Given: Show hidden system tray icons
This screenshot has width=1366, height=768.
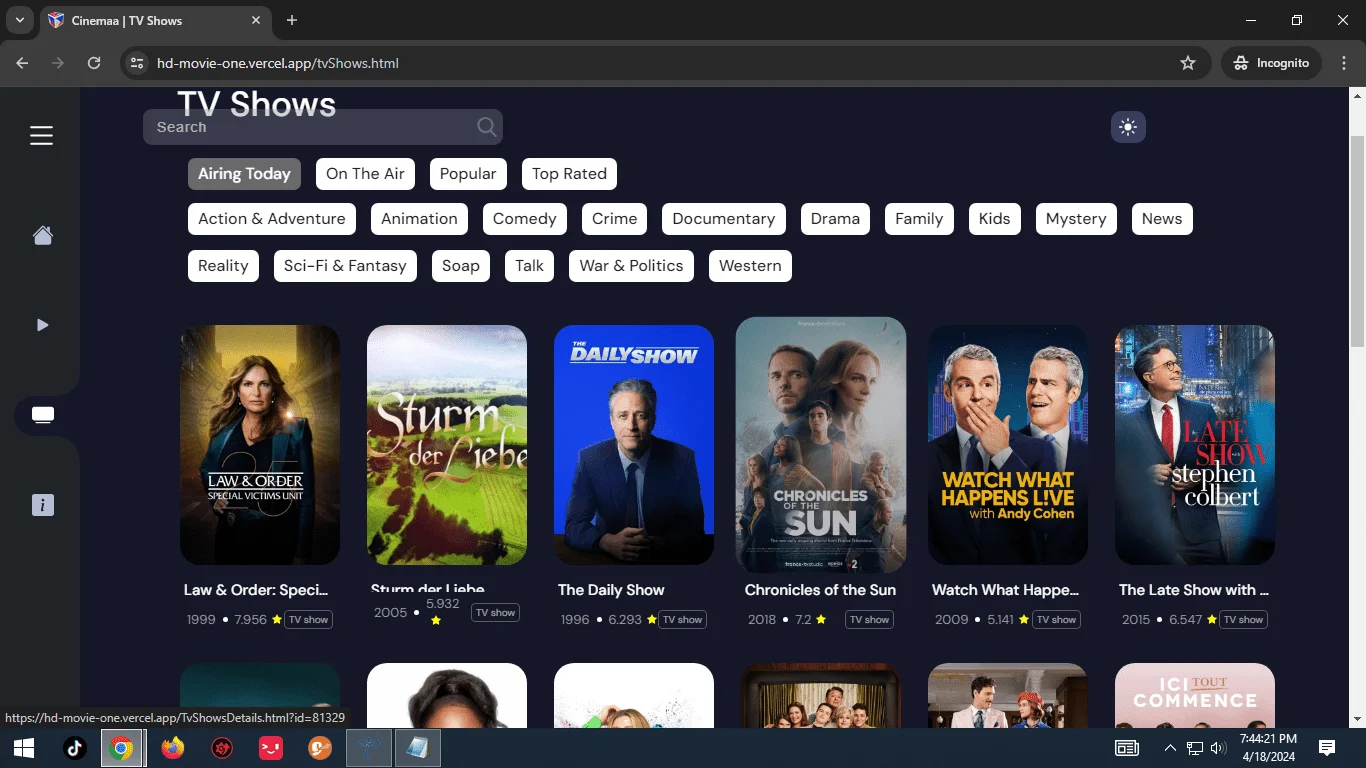Looking at the screenshot, I should point(1170,748).
